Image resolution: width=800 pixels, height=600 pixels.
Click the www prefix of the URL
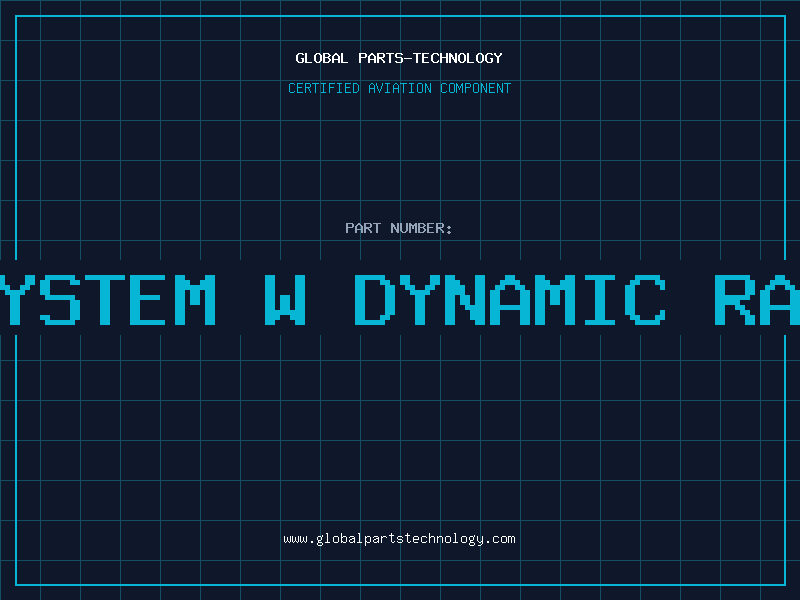(x=295, y=540)
